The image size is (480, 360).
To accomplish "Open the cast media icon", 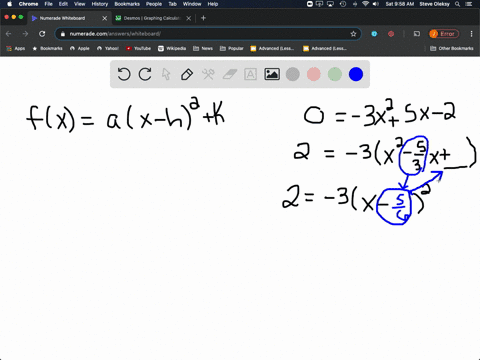I will pos(417,34).
